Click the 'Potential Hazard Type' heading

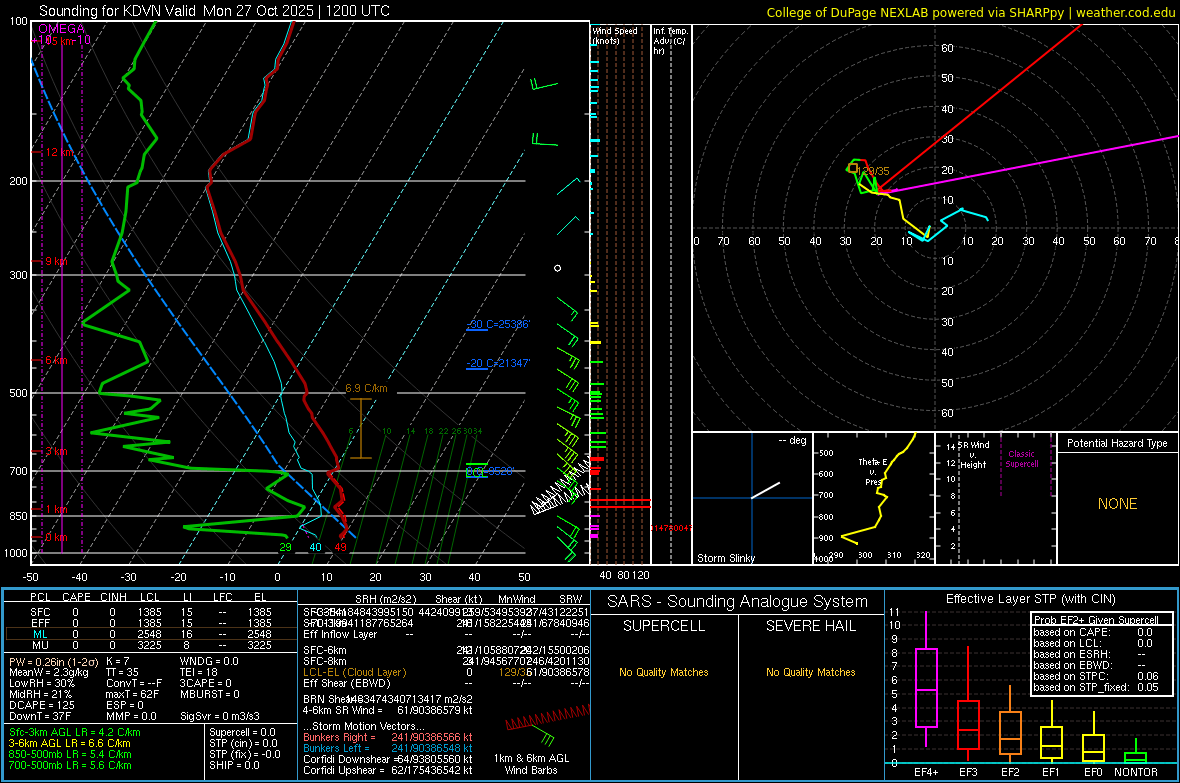tap(1117, 443)
